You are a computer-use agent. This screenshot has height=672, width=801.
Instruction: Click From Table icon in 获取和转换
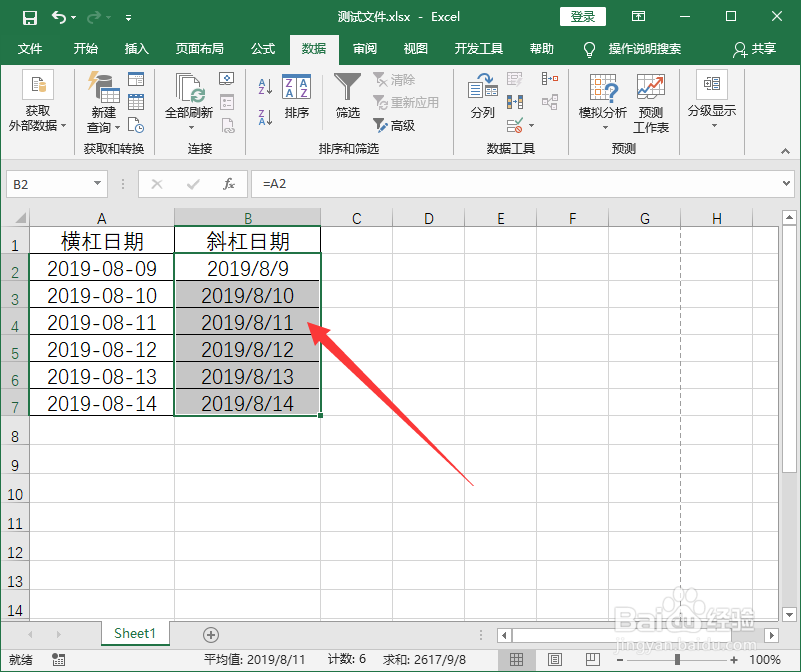pos(136,102)
